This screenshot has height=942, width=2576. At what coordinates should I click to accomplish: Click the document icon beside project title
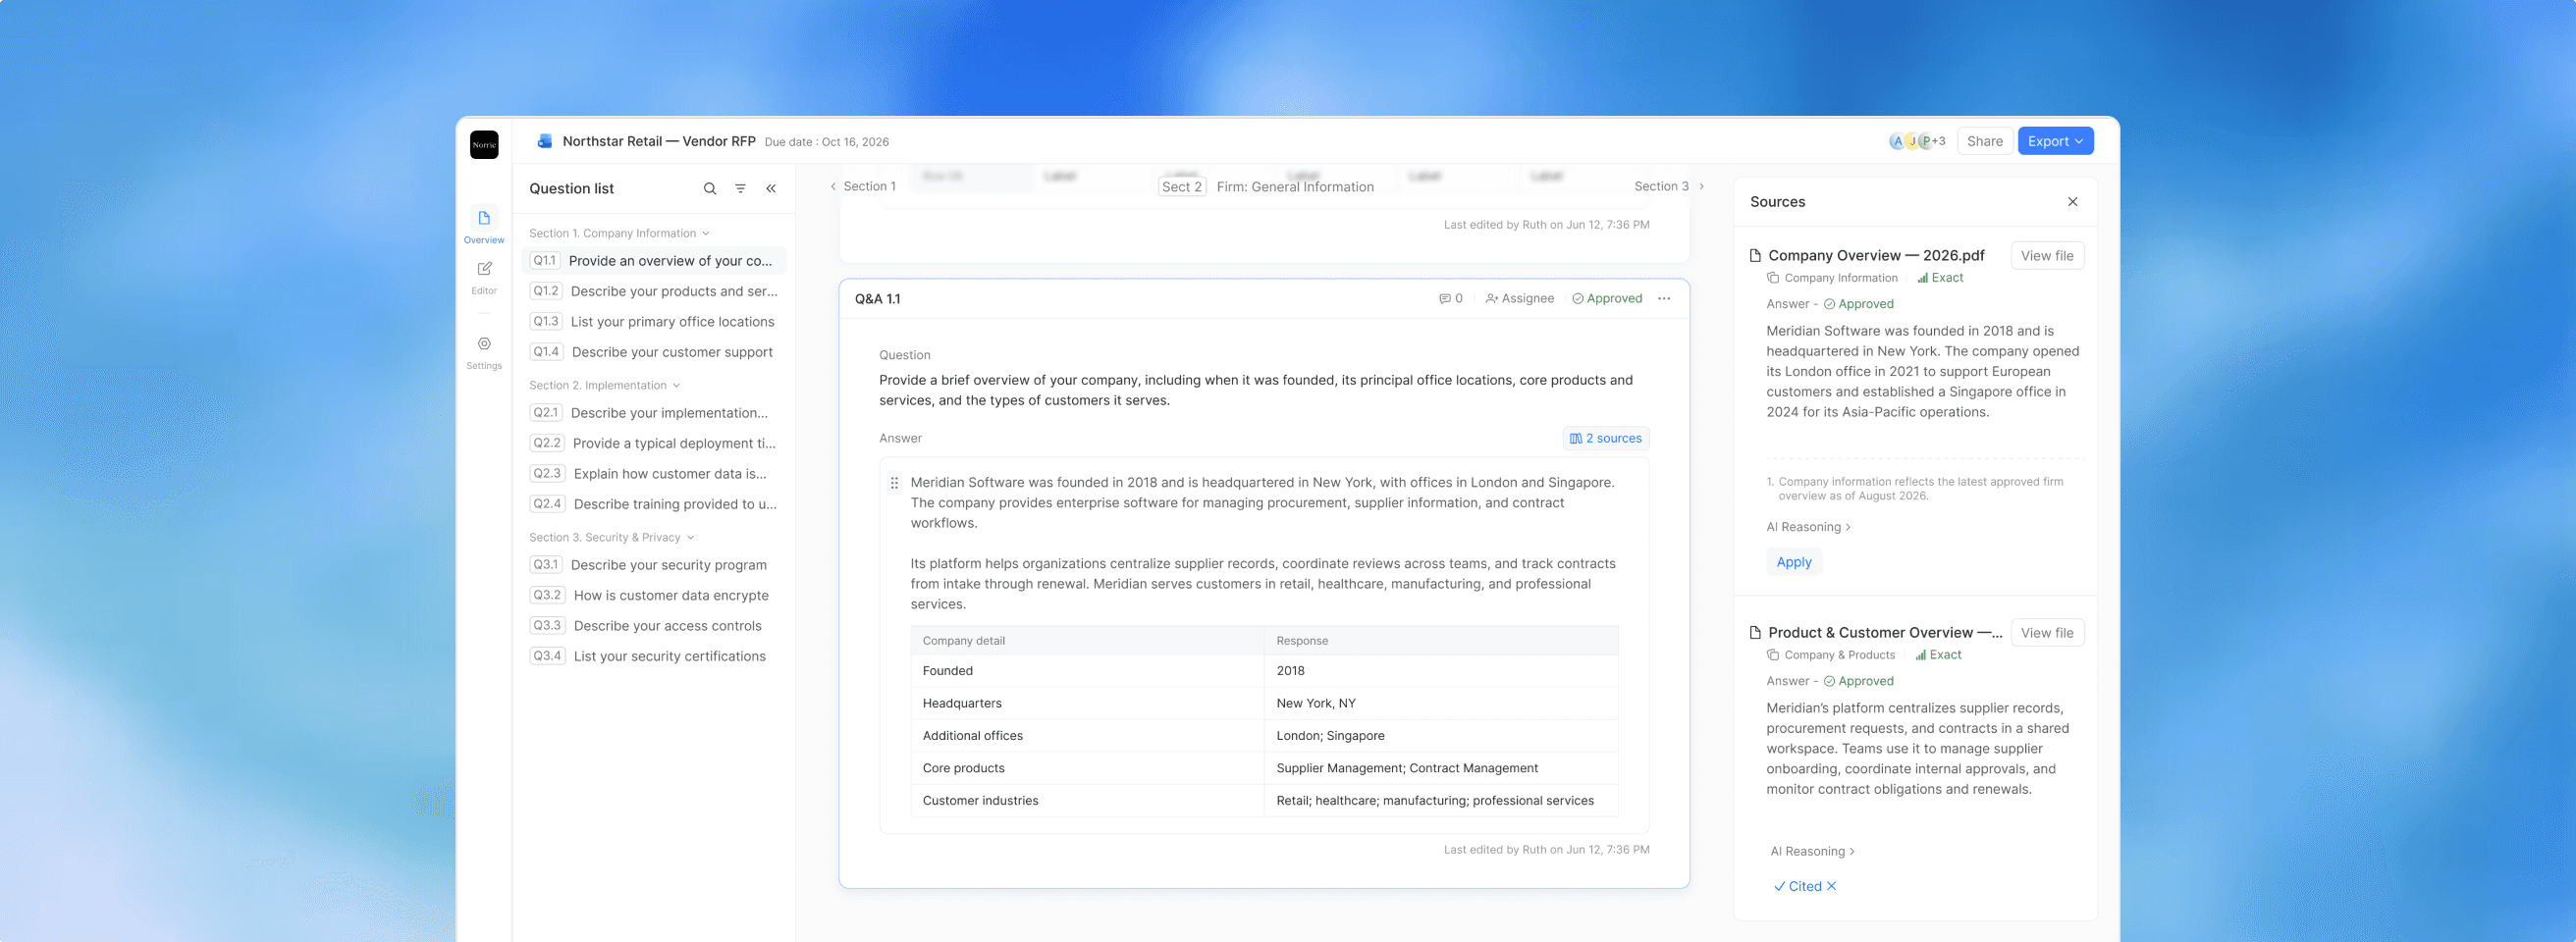[x=544, y=141]
